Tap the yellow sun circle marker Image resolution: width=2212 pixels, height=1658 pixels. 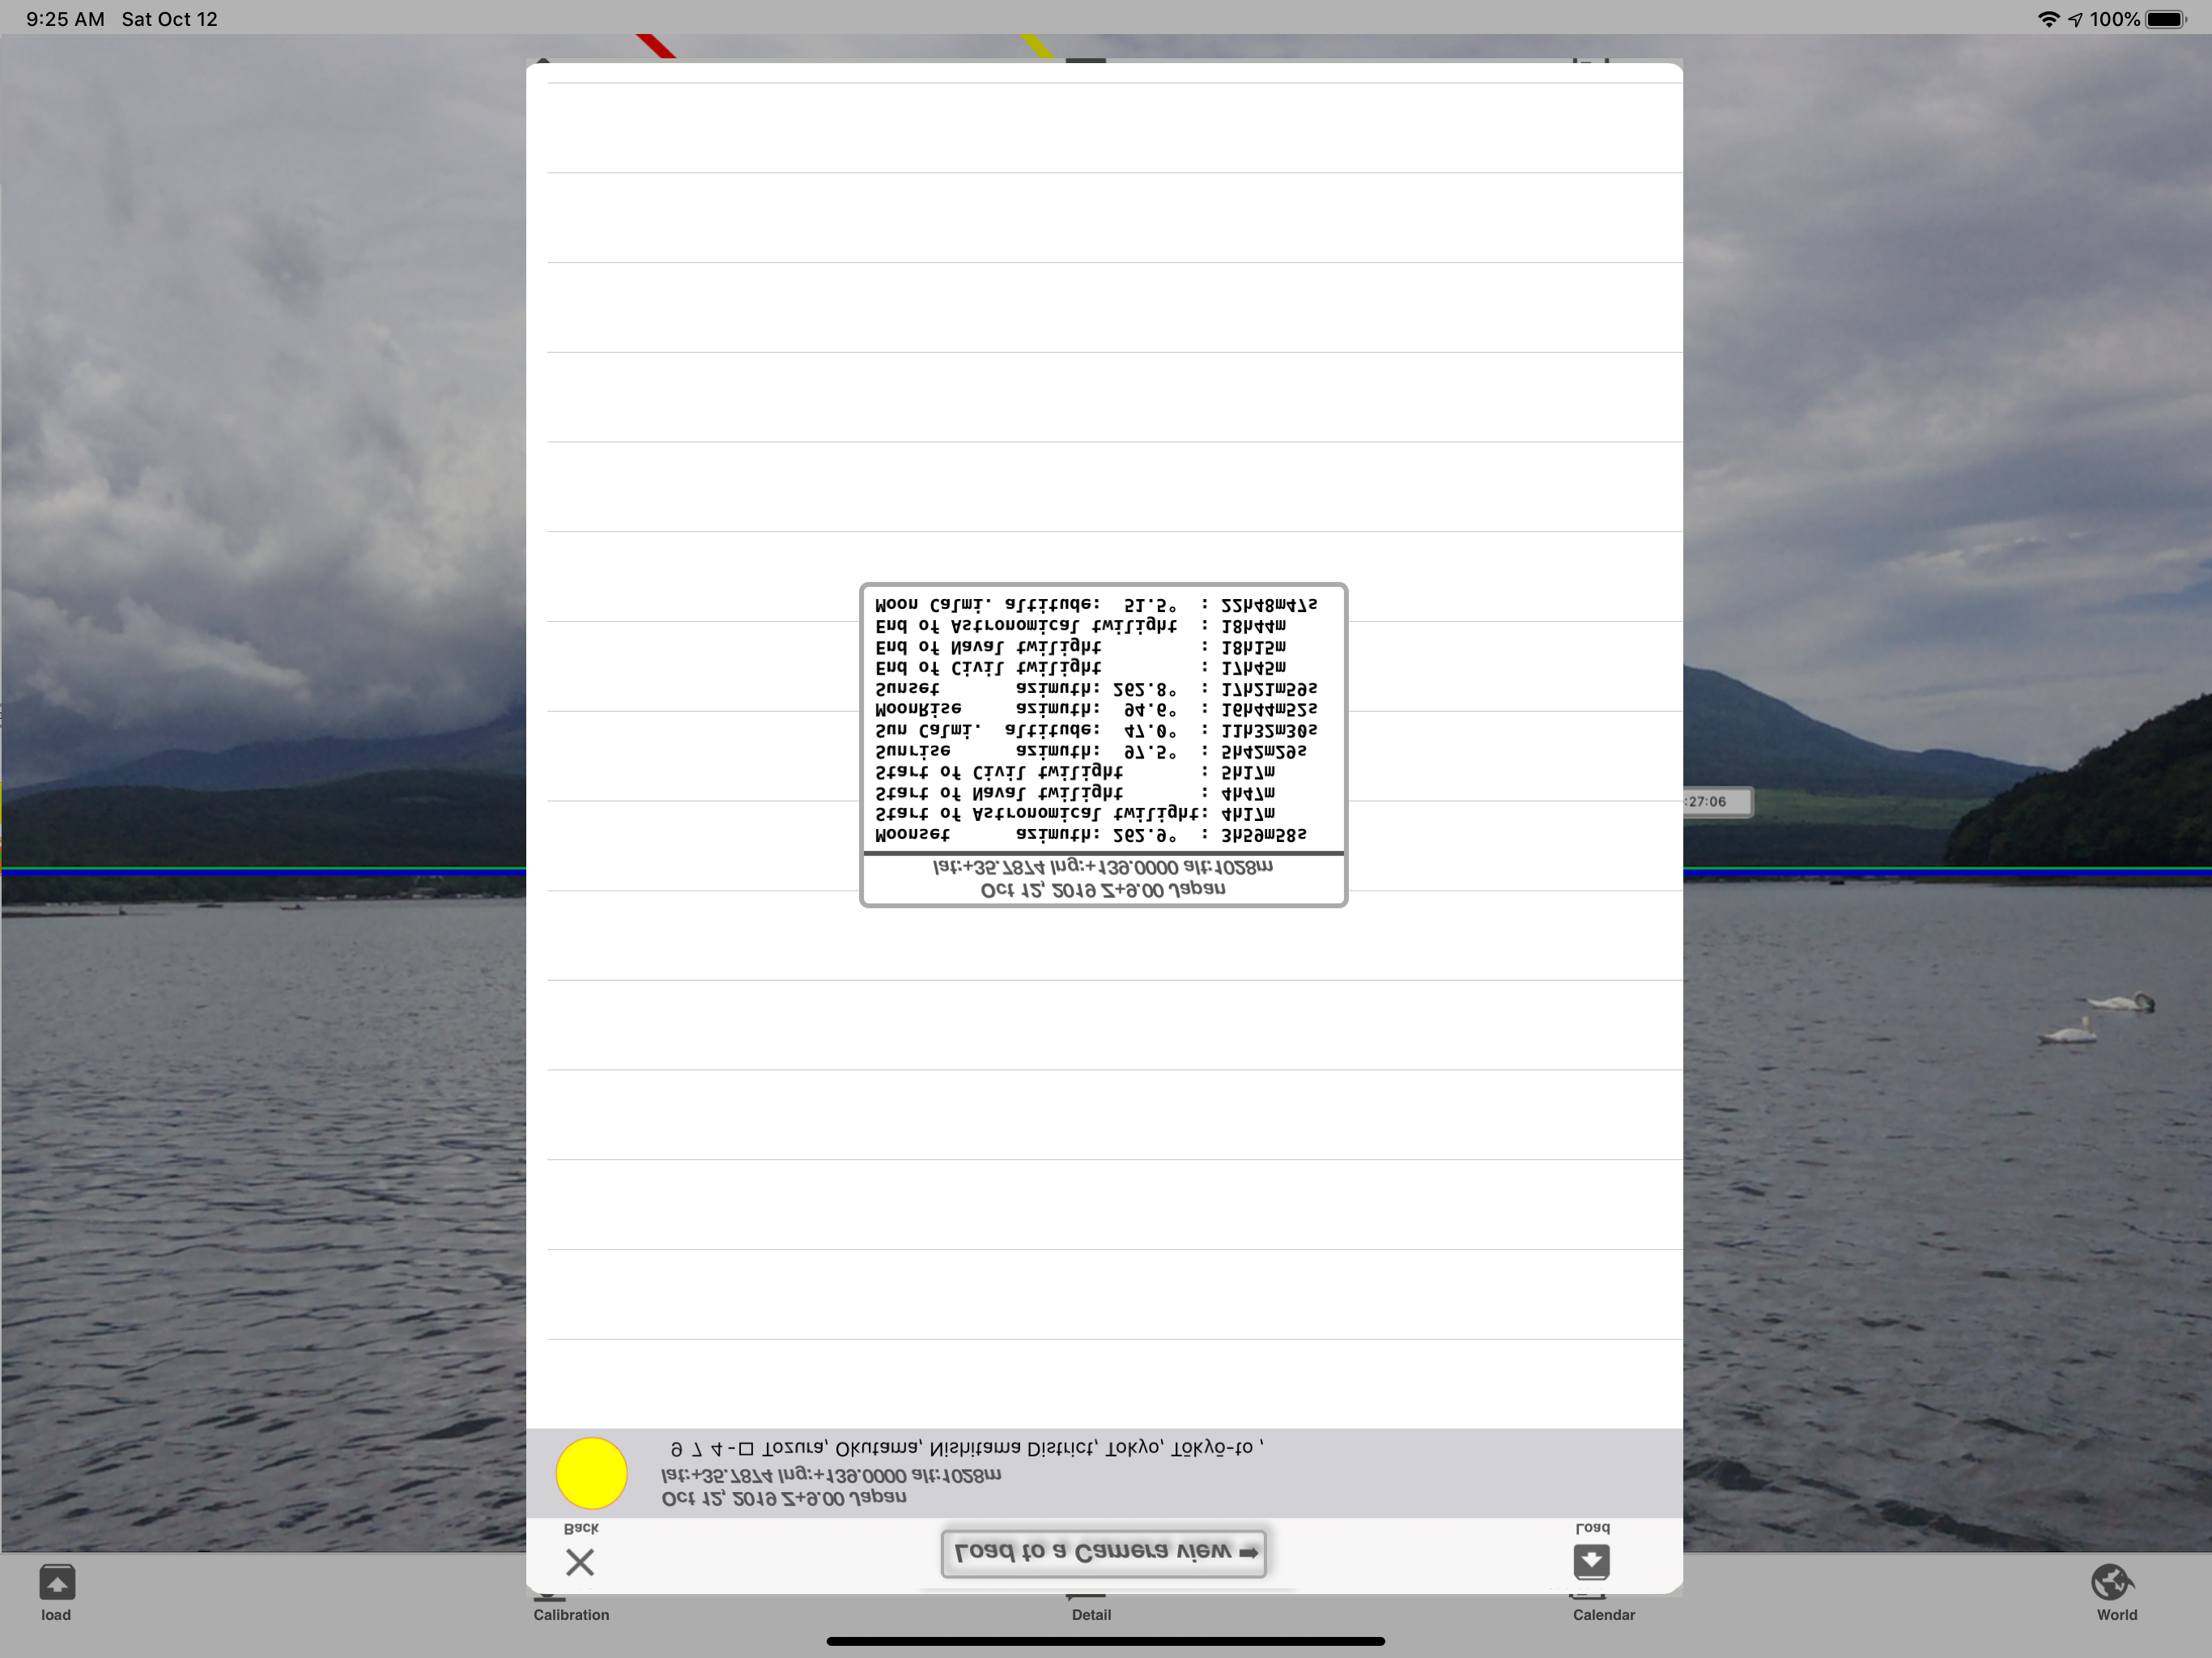pos(591,1473)
